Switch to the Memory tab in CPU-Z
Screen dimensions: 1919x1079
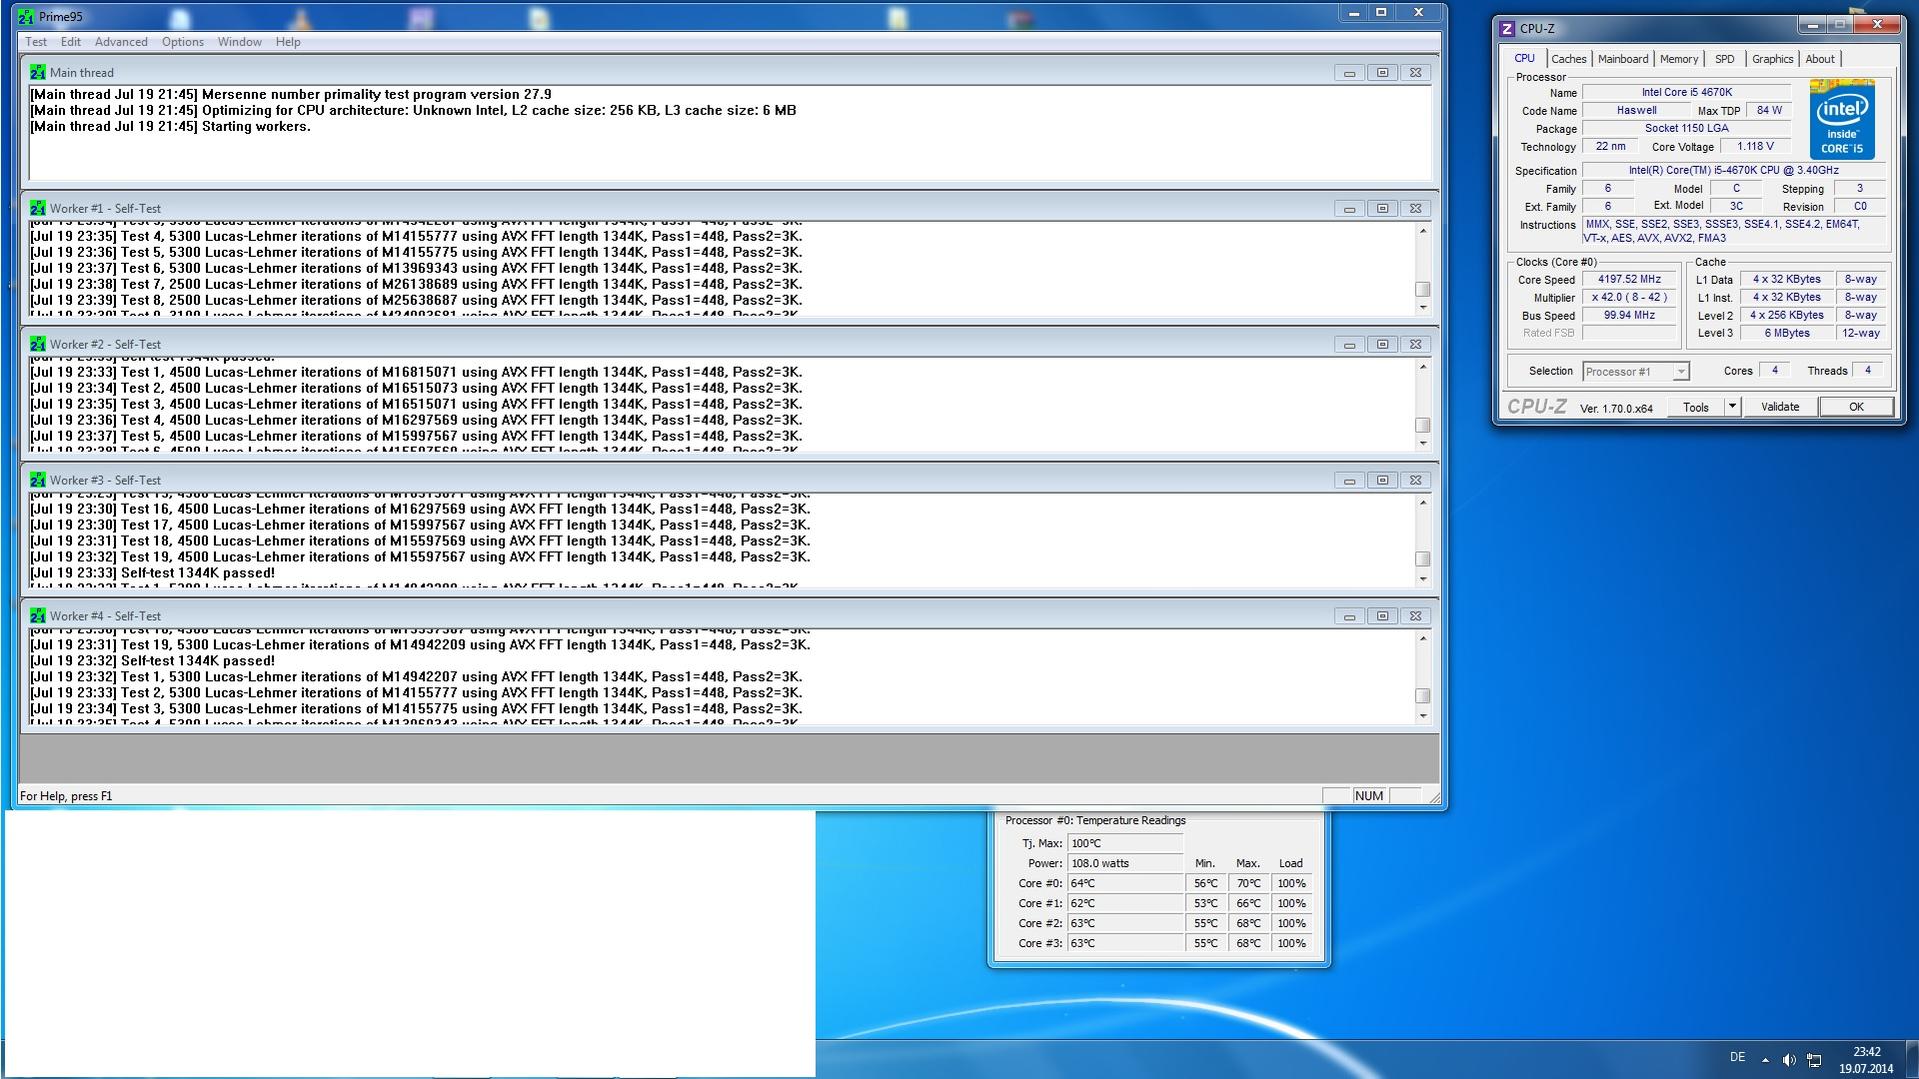(1679, 59)
